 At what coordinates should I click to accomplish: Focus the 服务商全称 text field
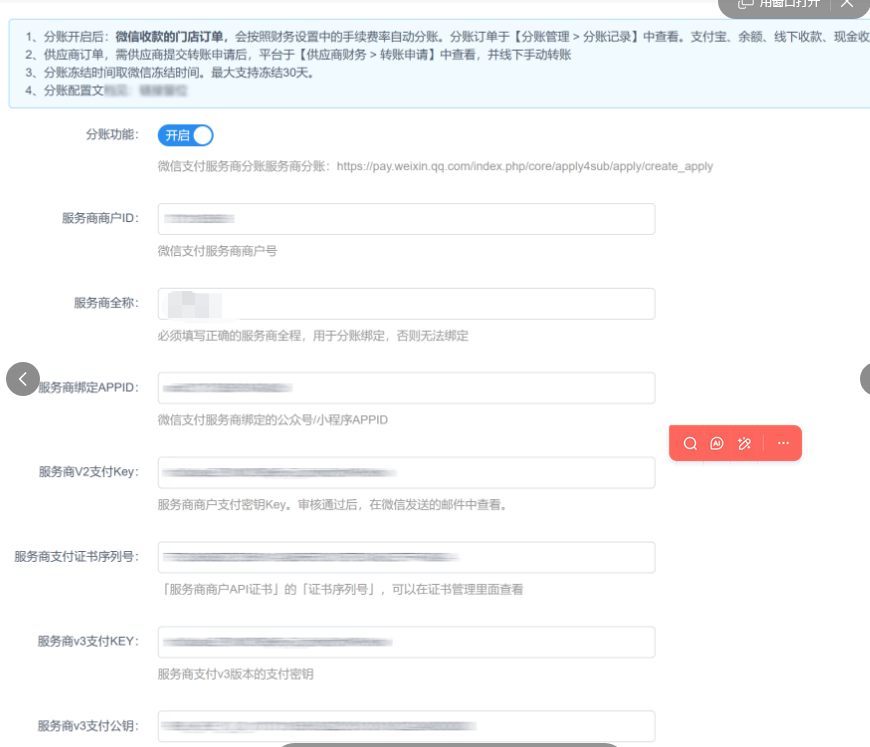[x=406, y=304]
